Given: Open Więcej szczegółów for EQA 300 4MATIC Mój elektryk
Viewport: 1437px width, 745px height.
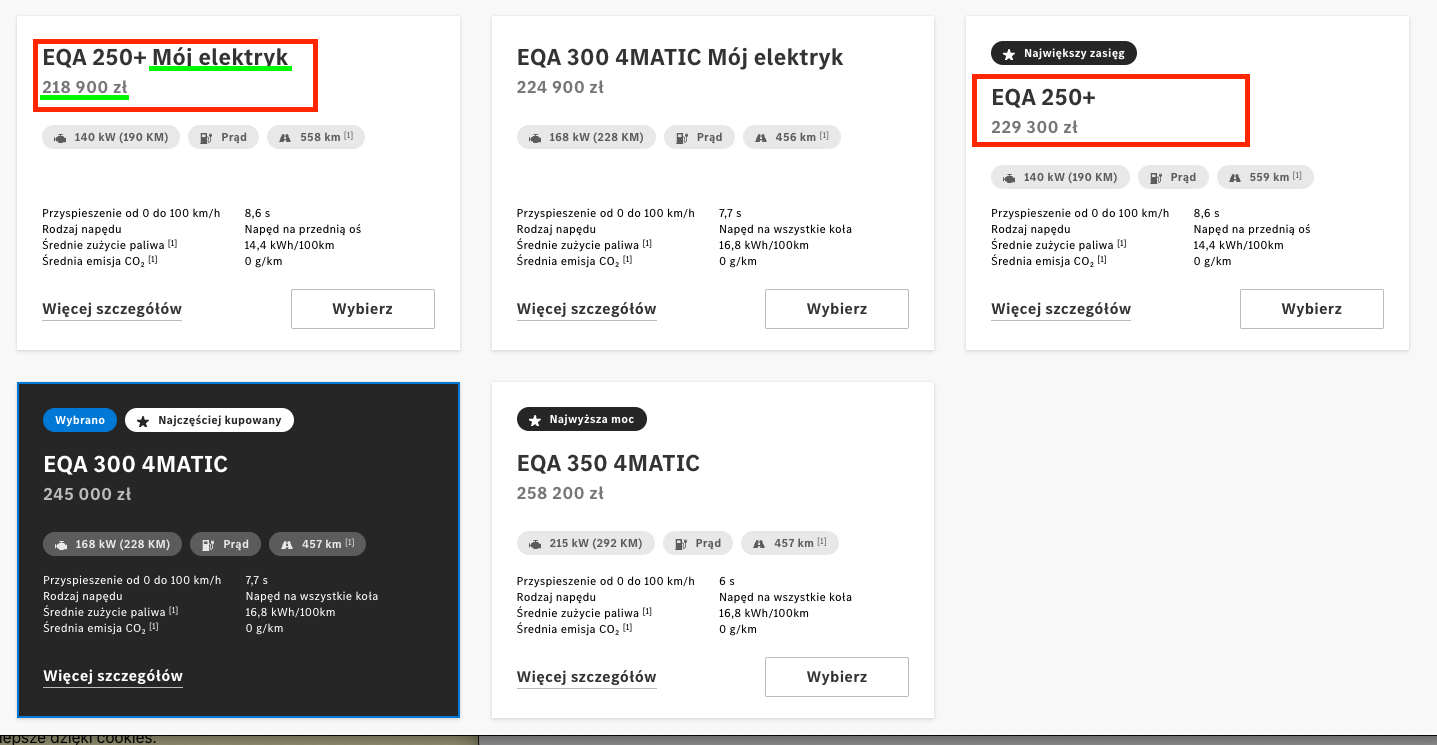Looking at the screenshot, I should click(x=587, y=309).
